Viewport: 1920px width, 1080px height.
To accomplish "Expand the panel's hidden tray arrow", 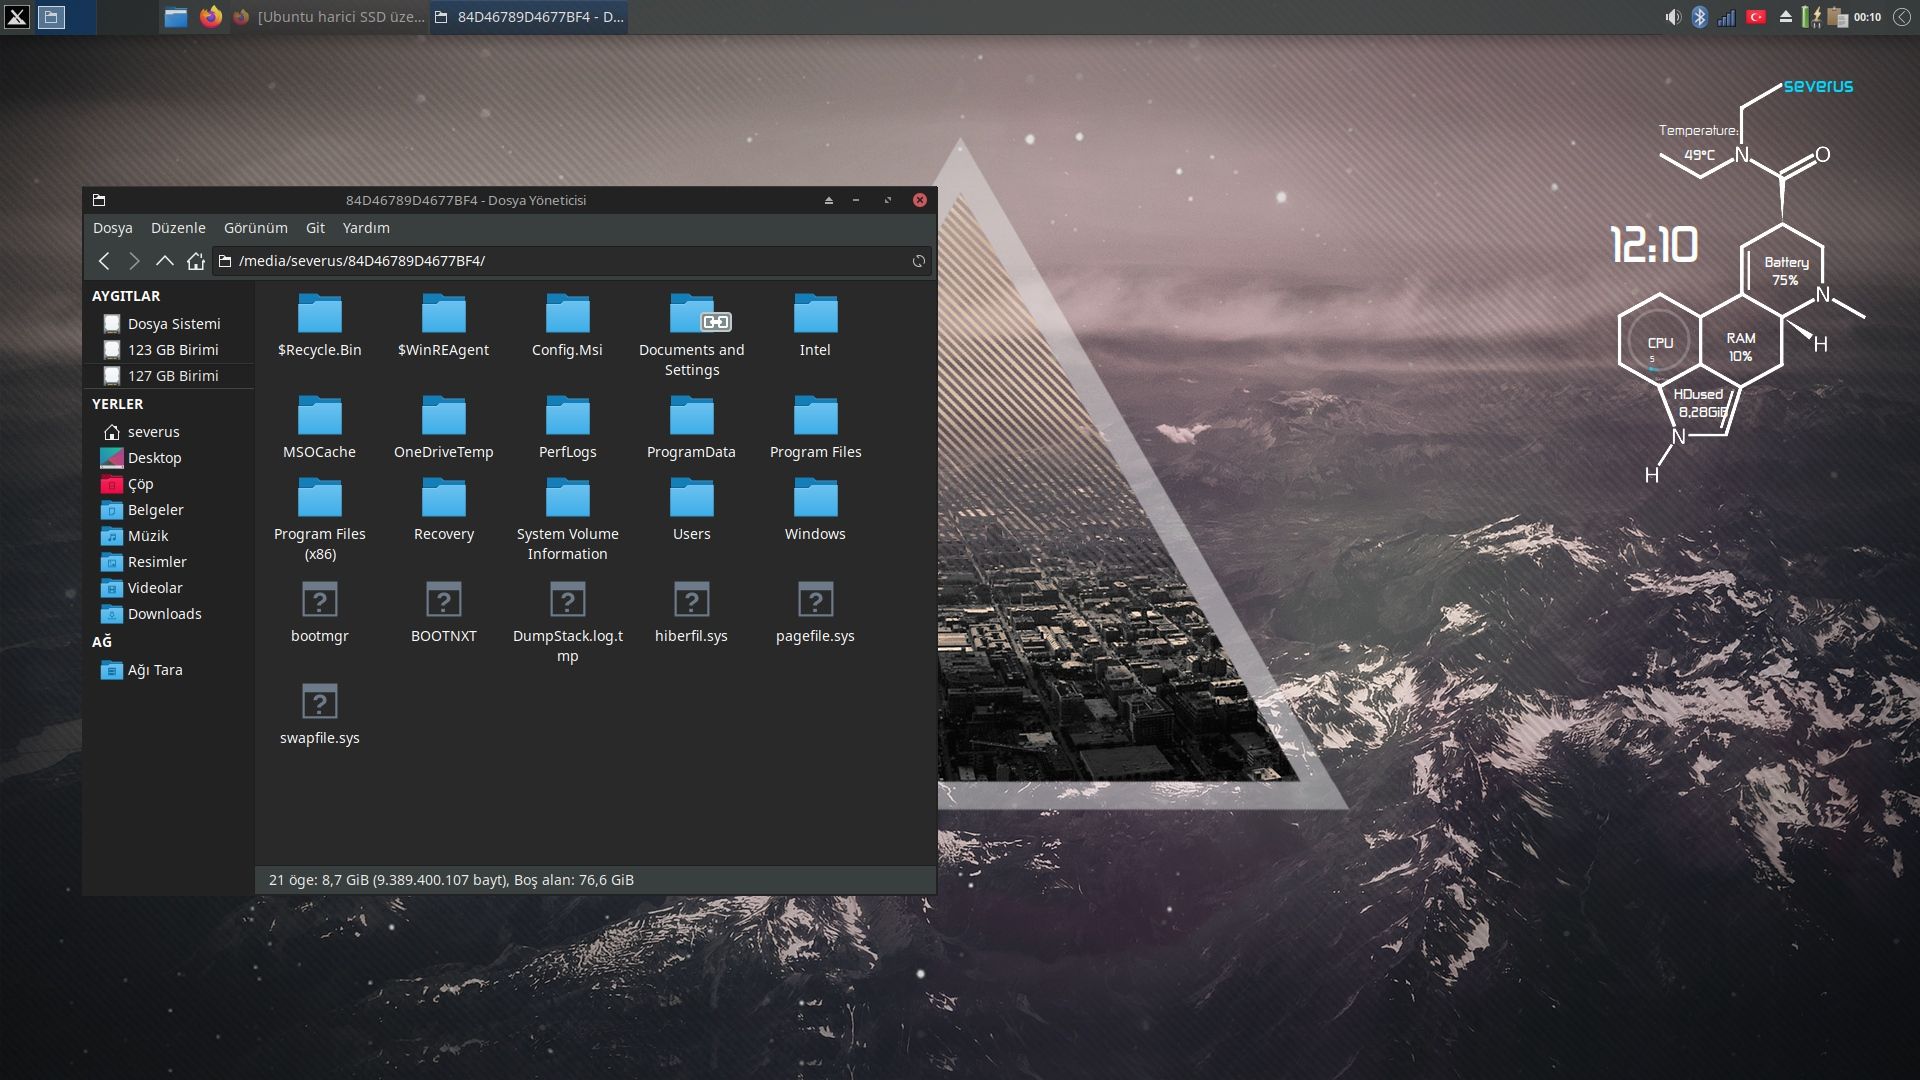I will (x=1901, y=17).
